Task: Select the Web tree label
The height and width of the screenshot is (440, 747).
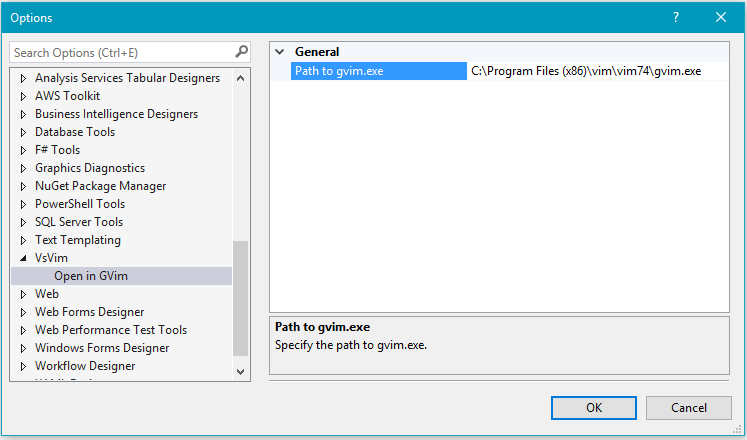Action: tap(47, 294)
